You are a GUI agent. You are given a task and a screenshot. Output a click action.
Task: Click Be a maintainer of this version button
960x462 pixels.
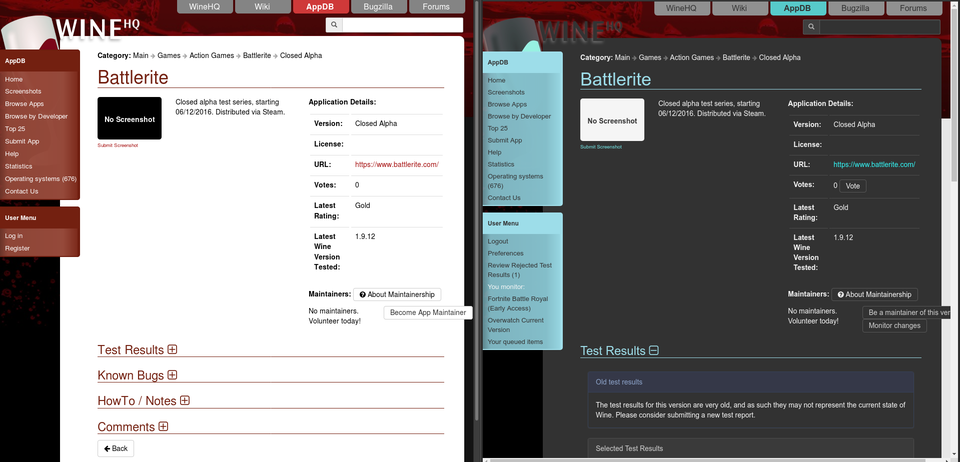(x=907, y=312)
